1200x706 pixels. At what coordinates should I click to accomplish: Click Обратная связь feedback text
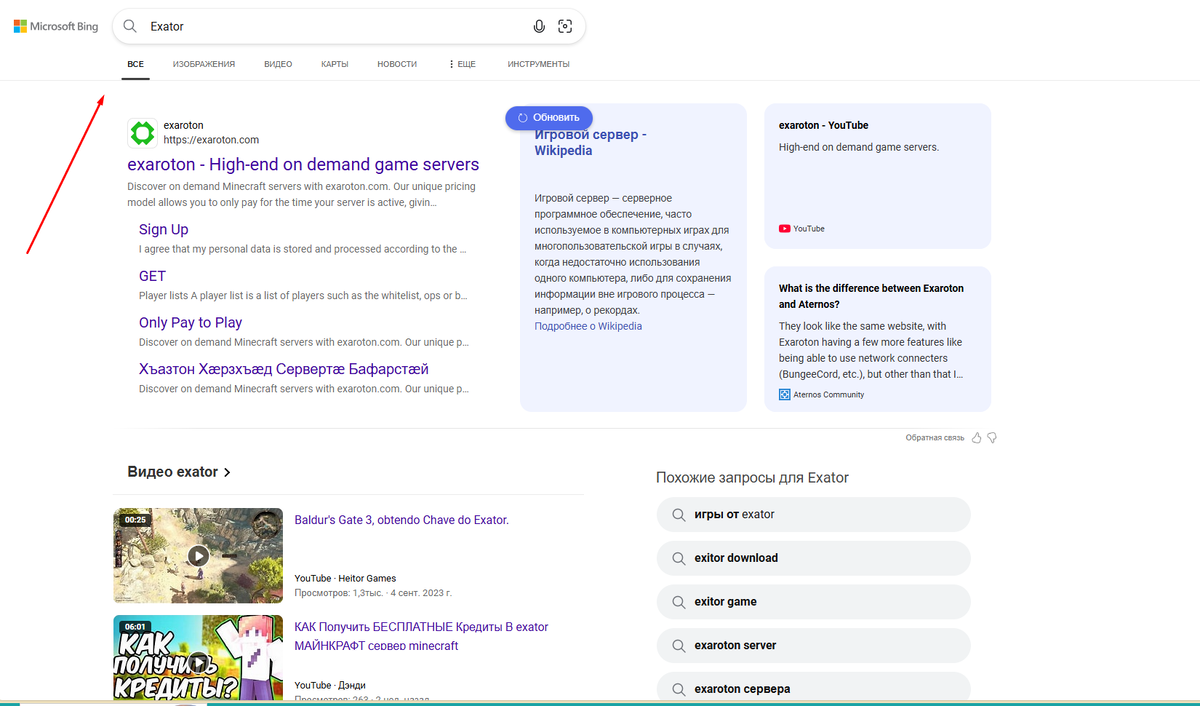coord(935,438)
